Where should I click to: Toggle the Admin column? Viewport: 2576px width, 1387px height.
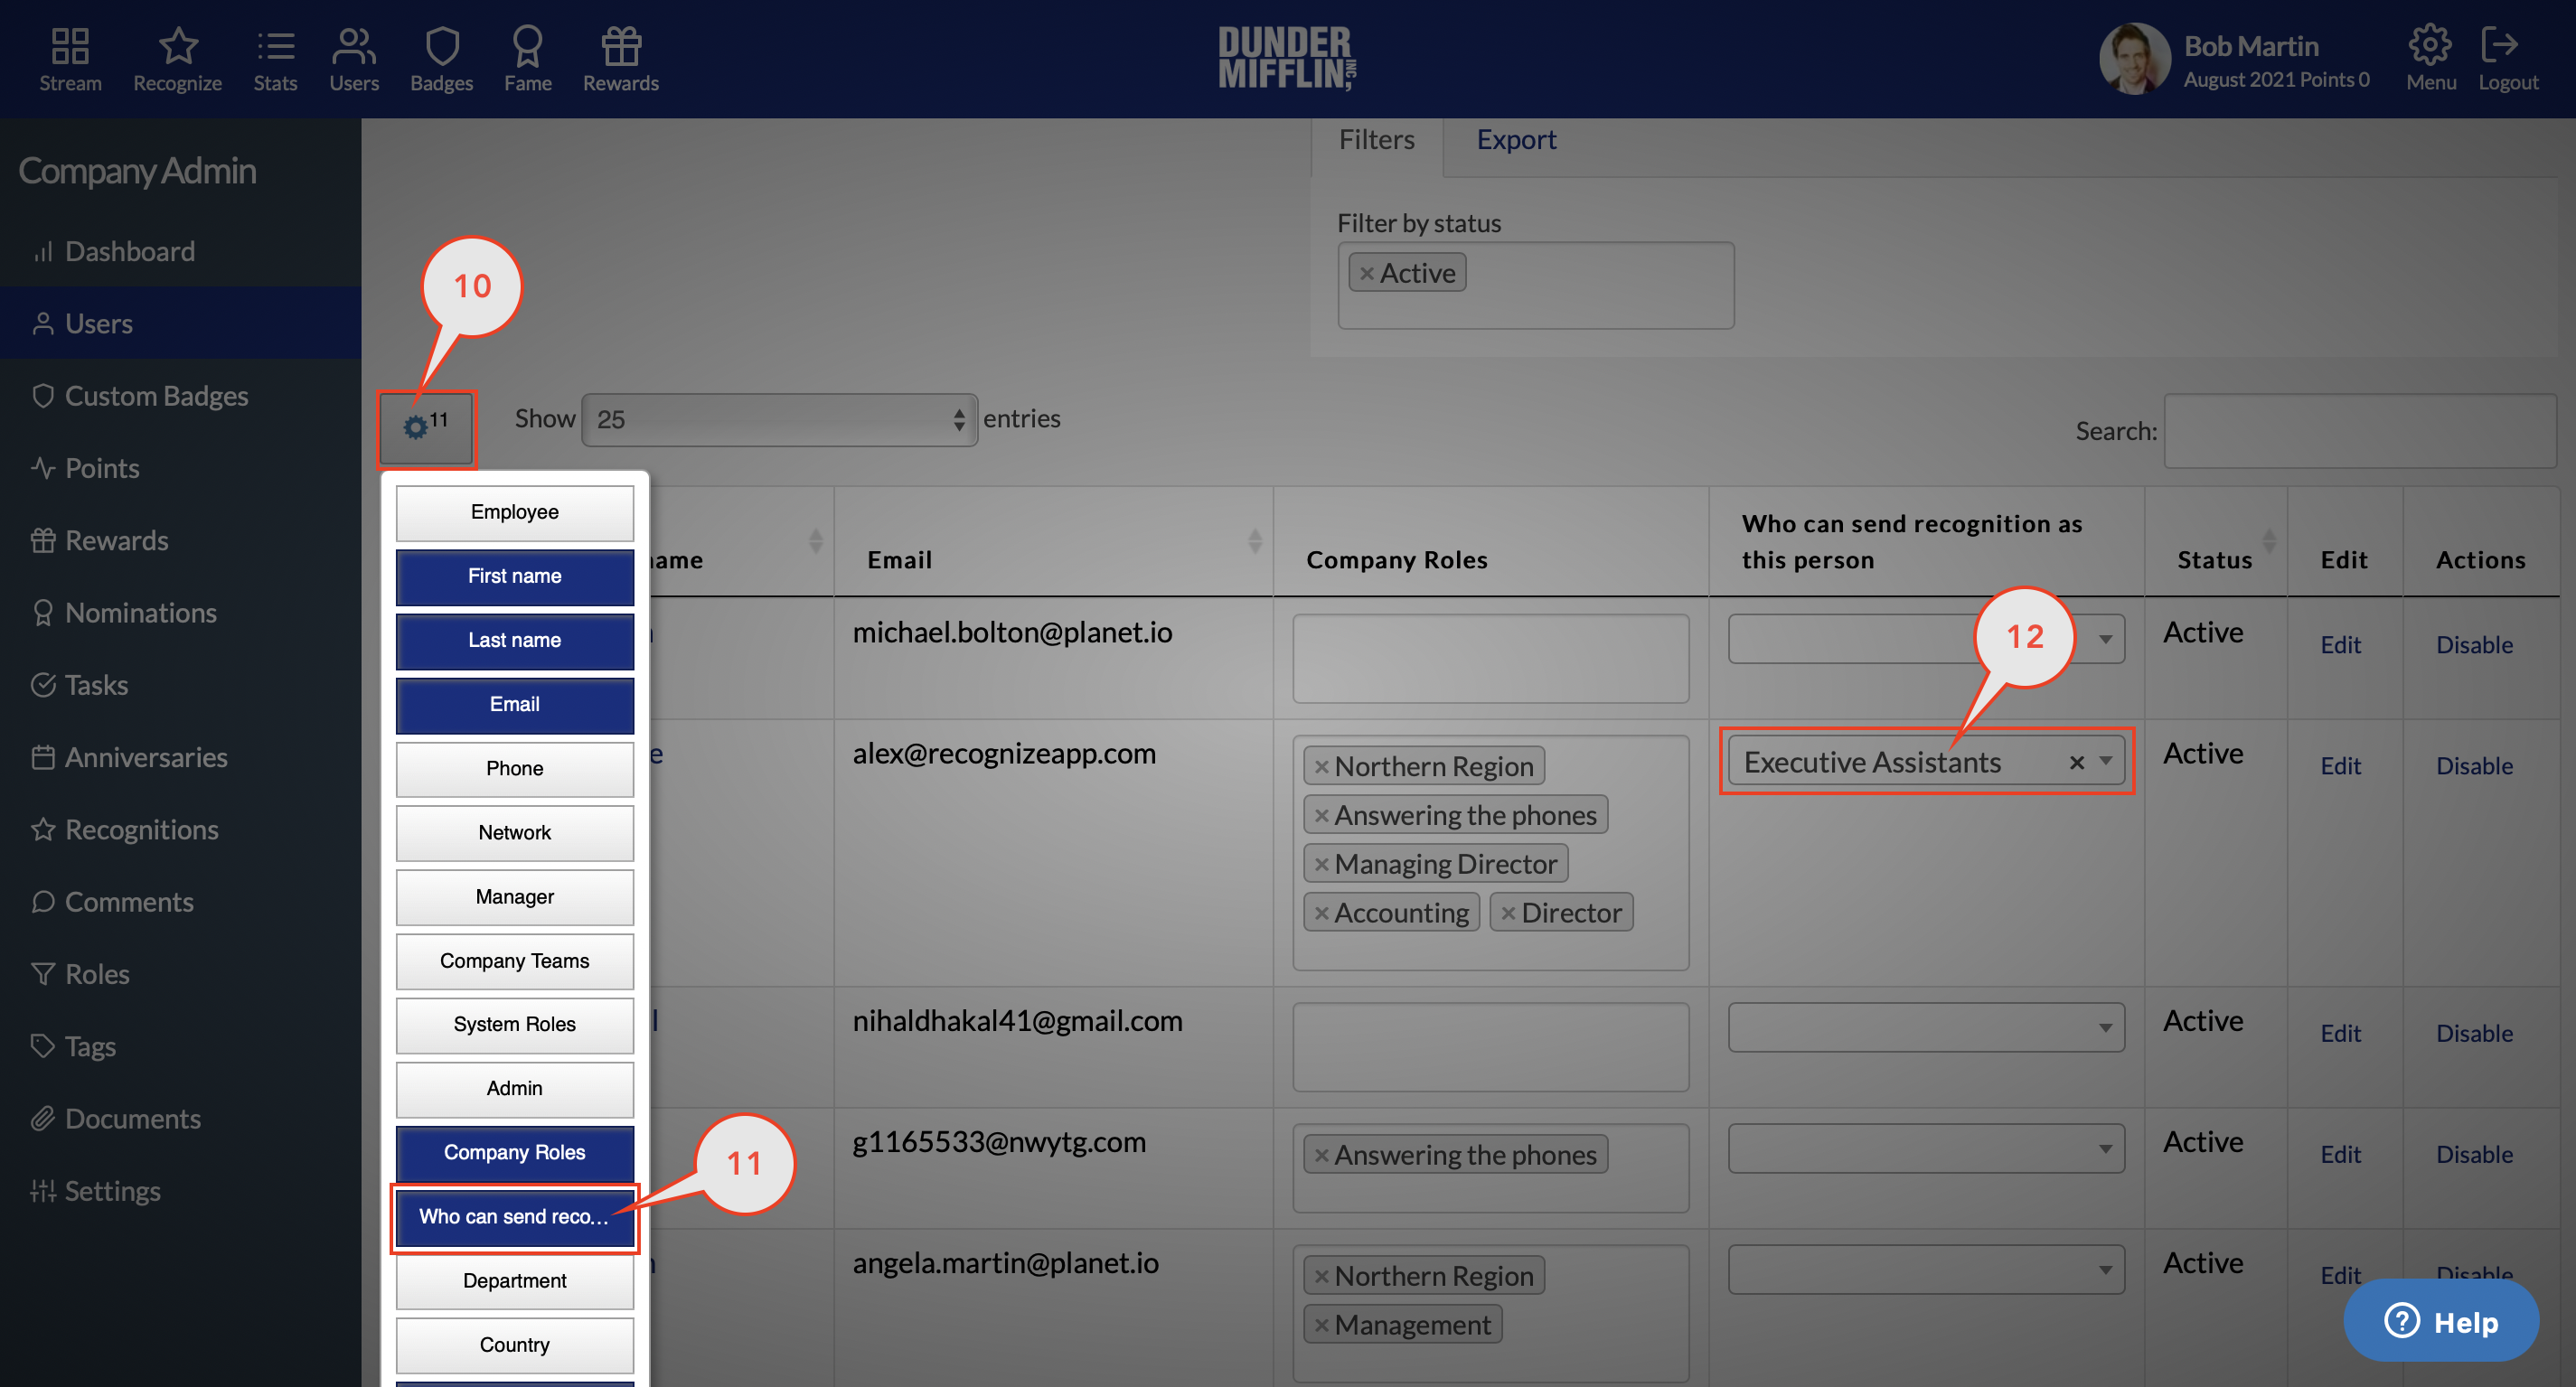click(x=514, y=1088)
